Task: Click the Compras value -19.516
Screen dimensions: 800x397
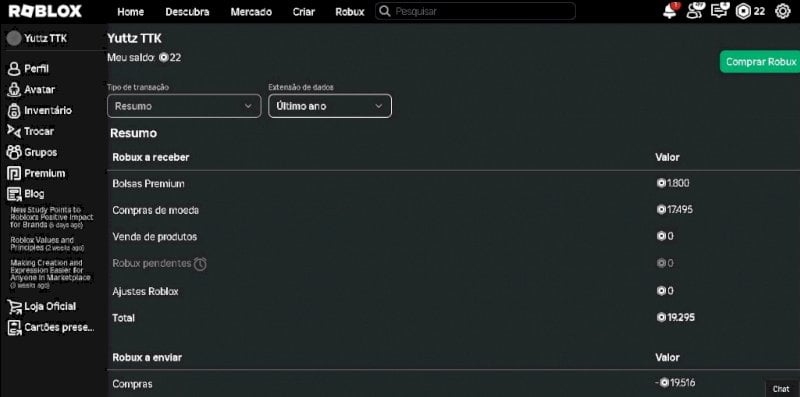Action: 675,383
